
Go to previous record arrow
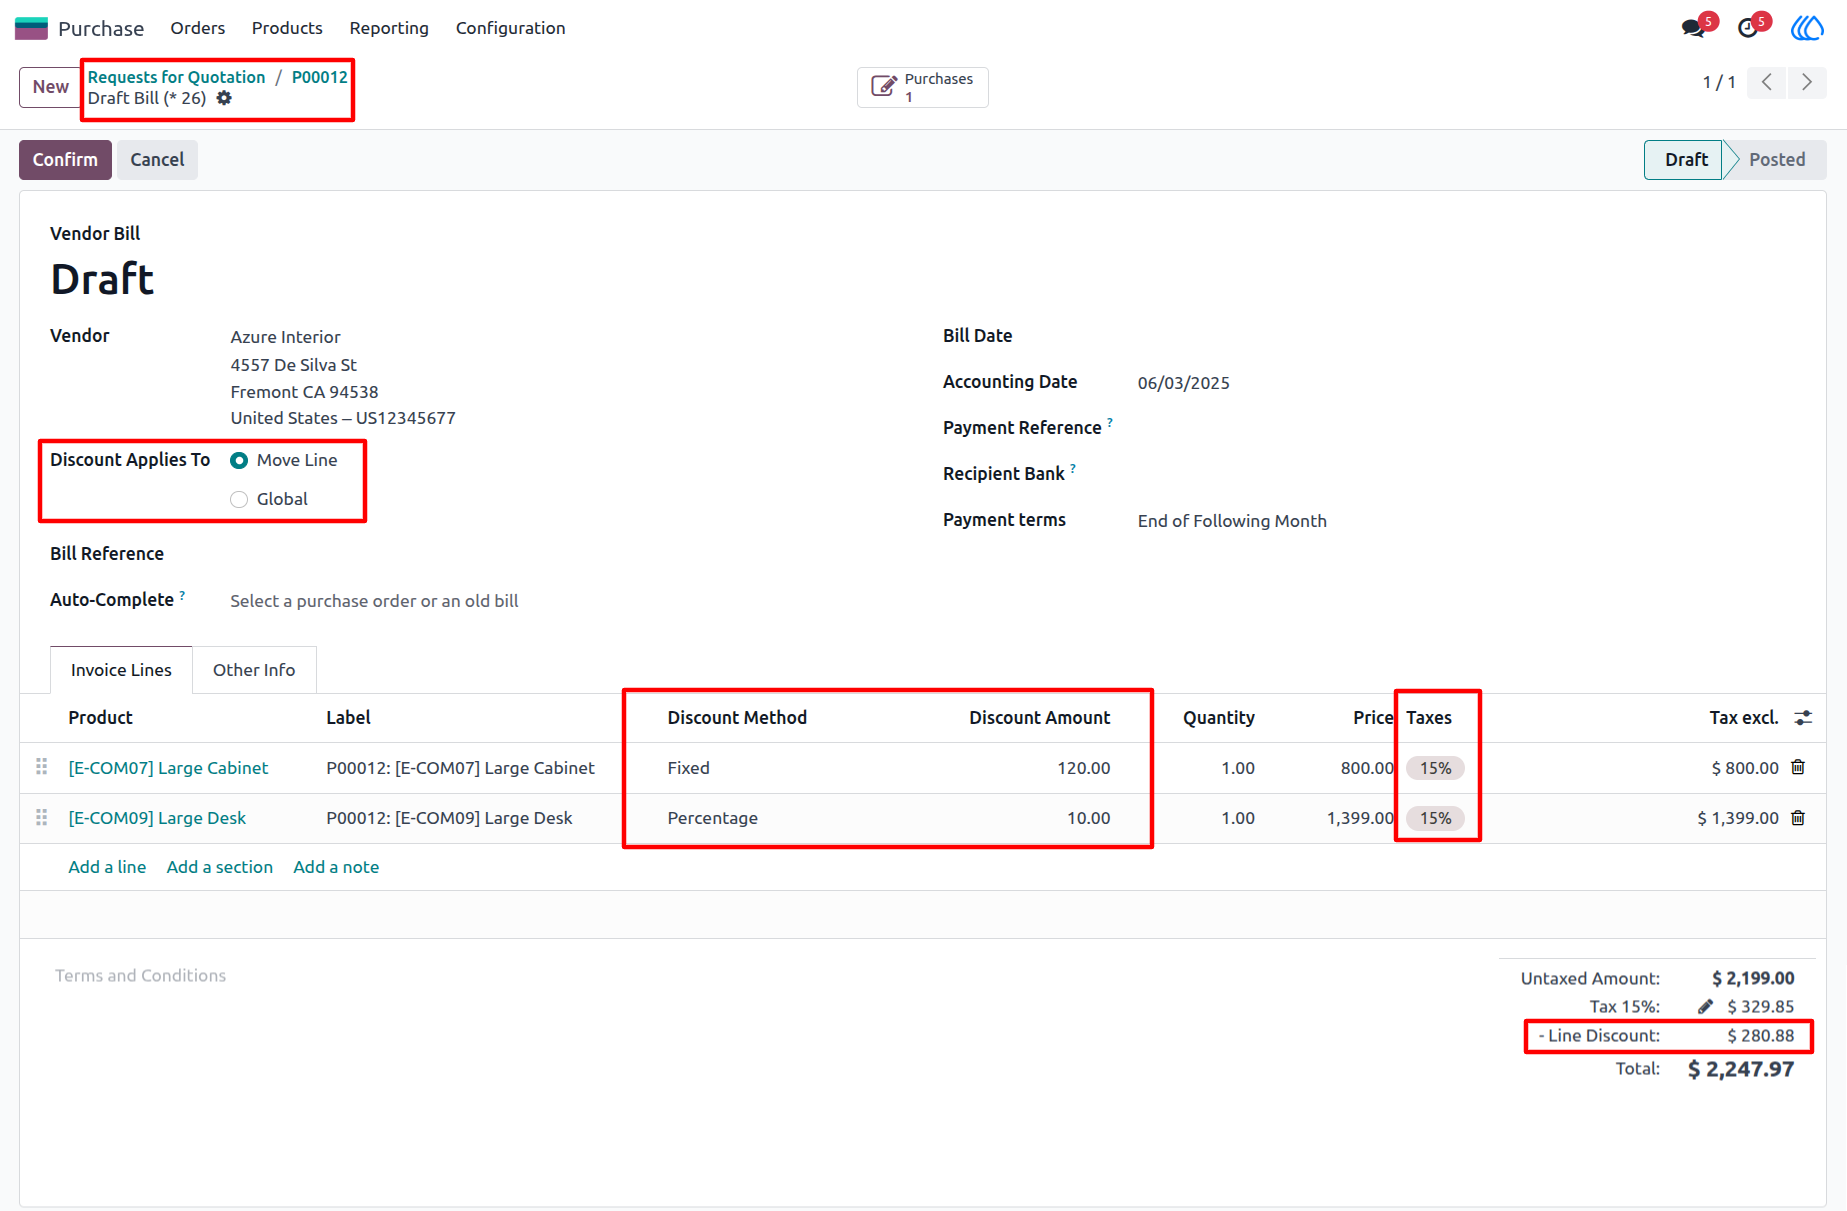click(x=1767, y=82)
